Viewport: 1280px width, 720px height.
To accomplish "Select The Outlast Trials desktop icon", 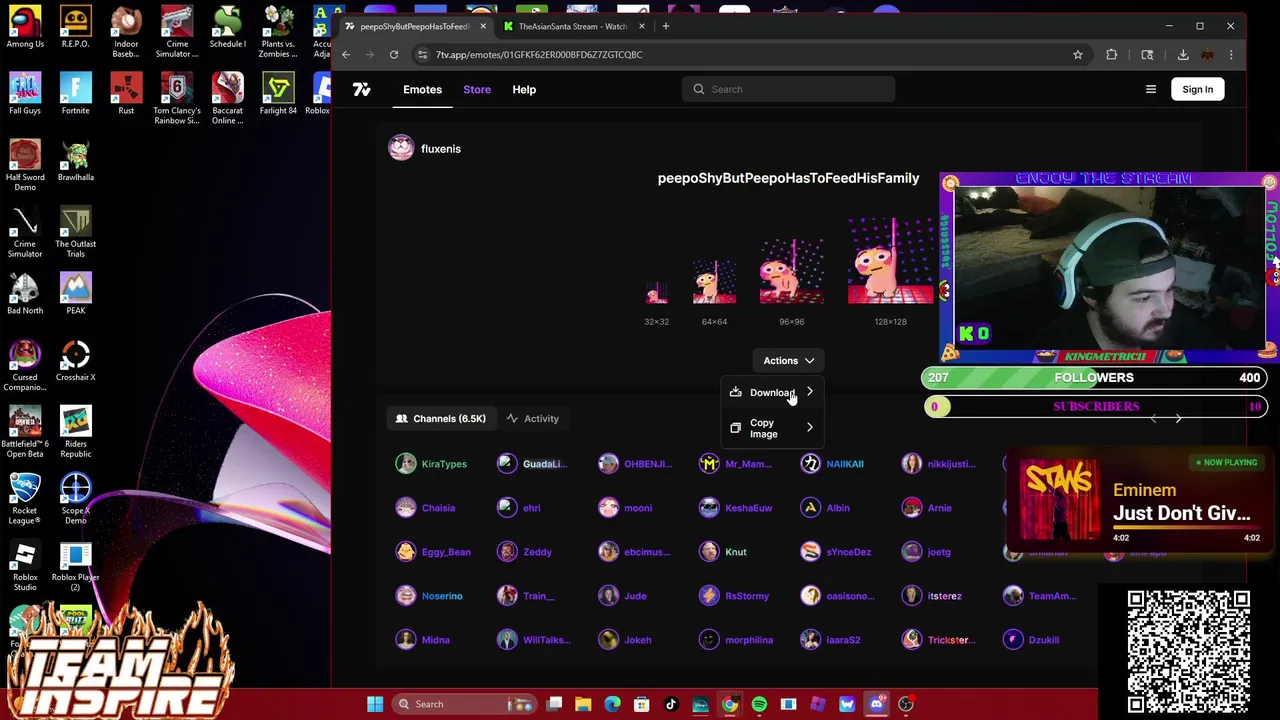I will click(x=75, y=232).
